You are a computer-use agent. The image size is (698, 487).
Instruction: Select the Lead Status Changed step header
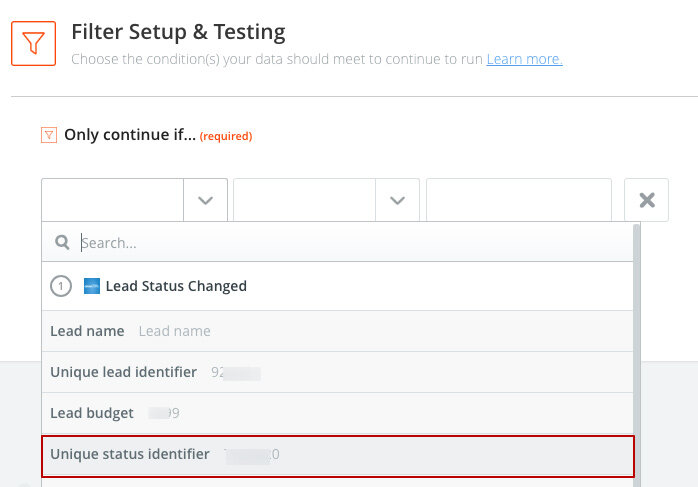point(176,286)
